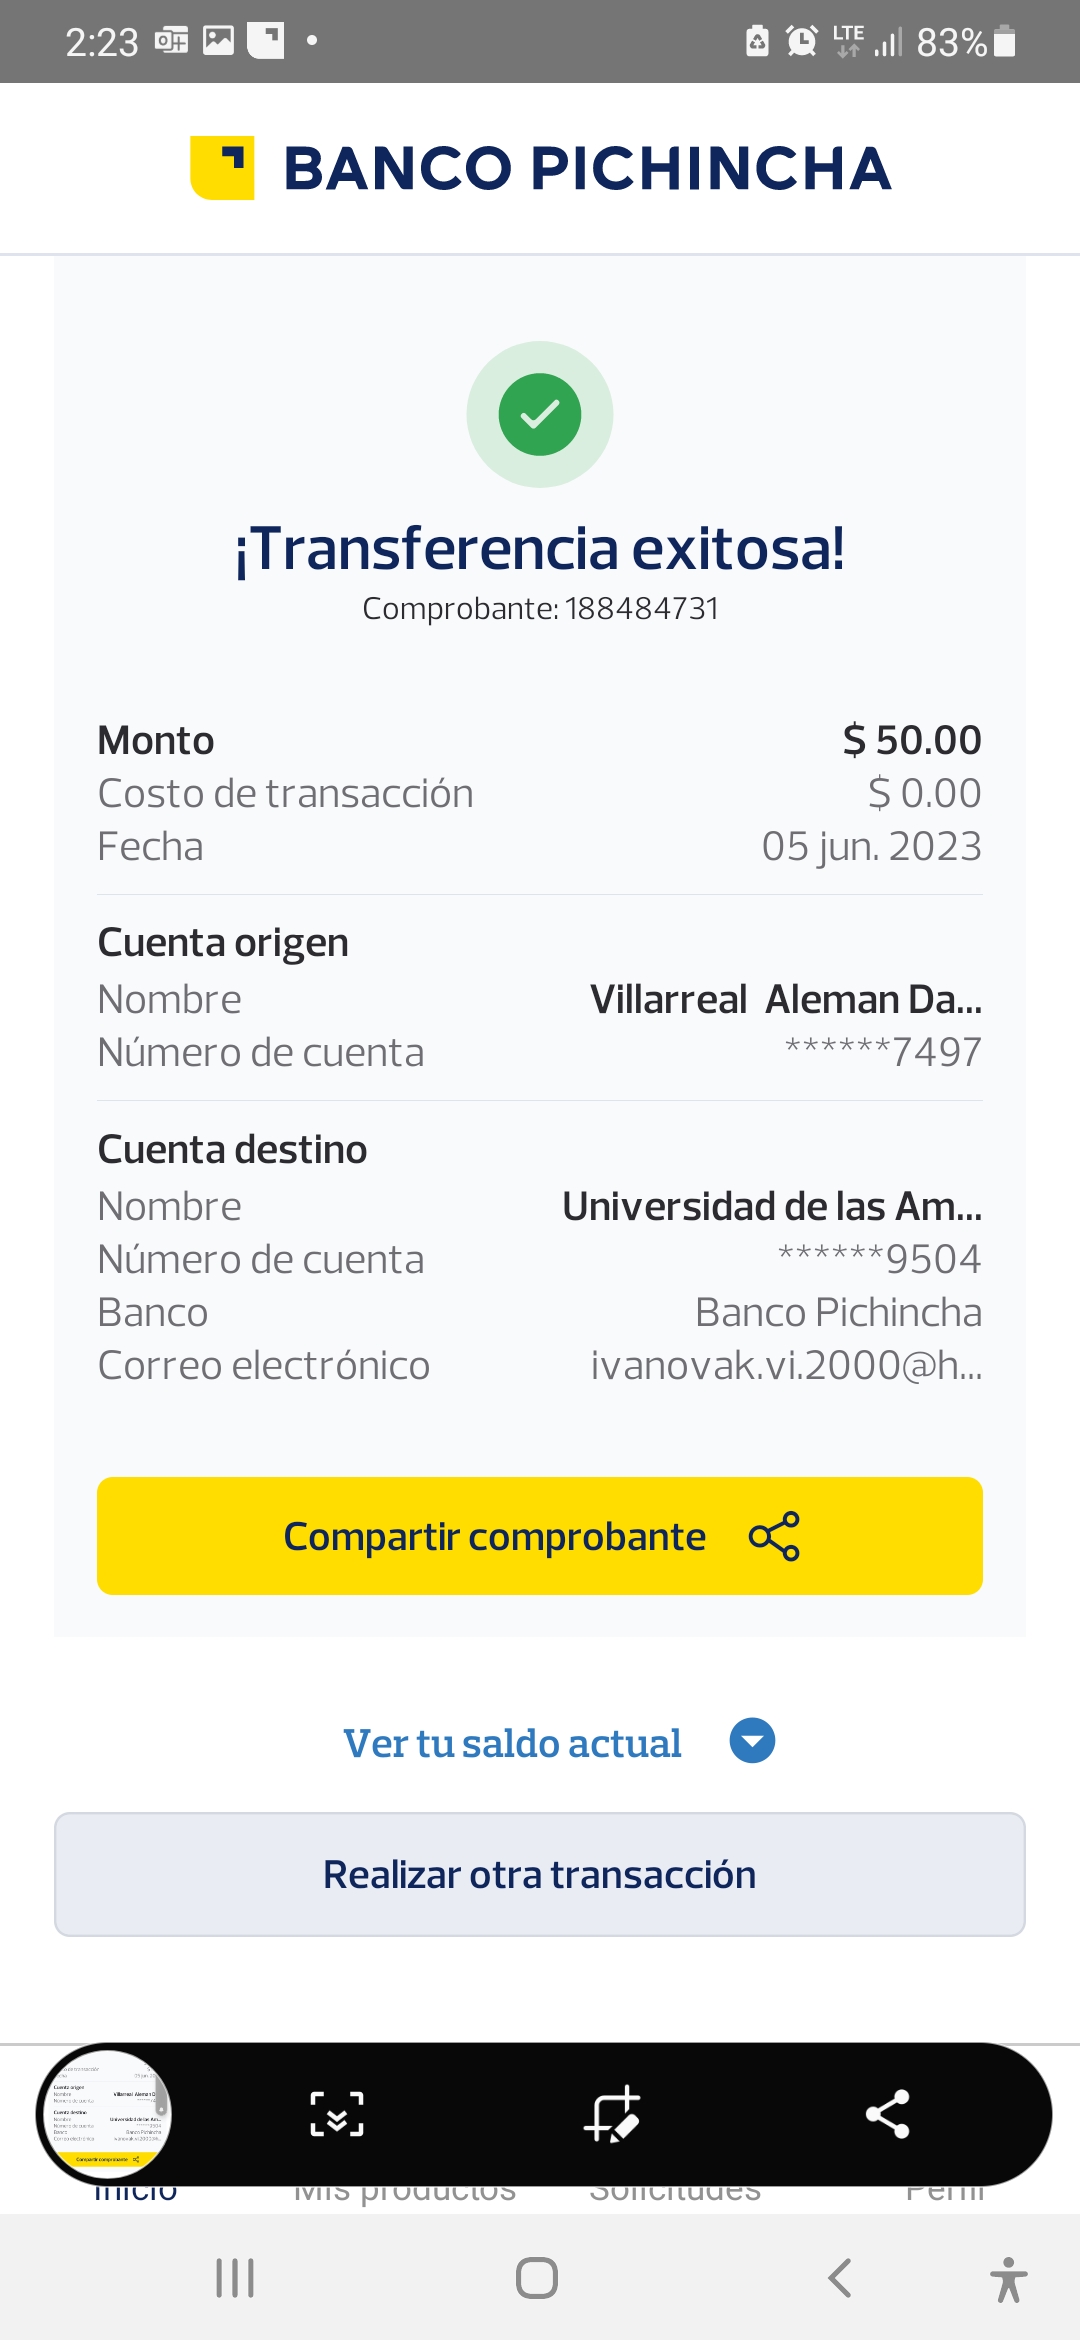
Task: Tap the truncated destination name Universidad de las Am...
Action: click(772, 1206)
